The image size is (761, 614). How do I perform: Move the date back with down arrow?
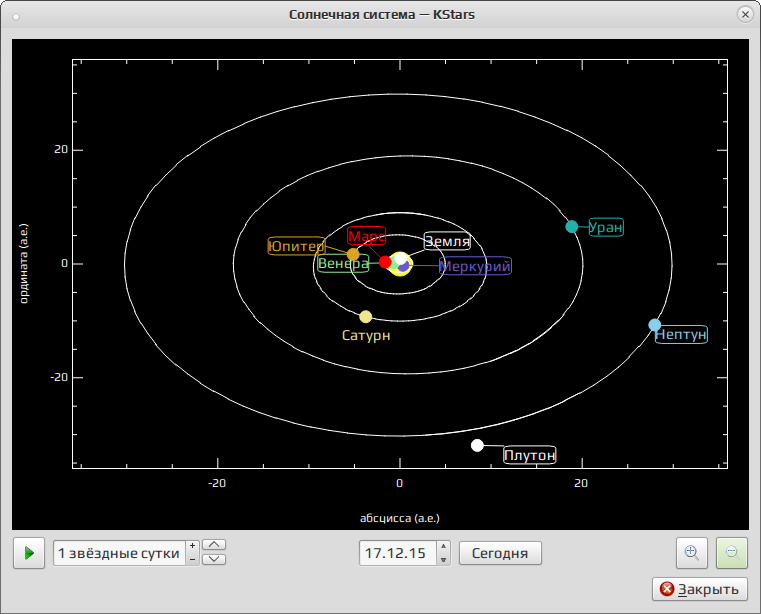(443, 560)
